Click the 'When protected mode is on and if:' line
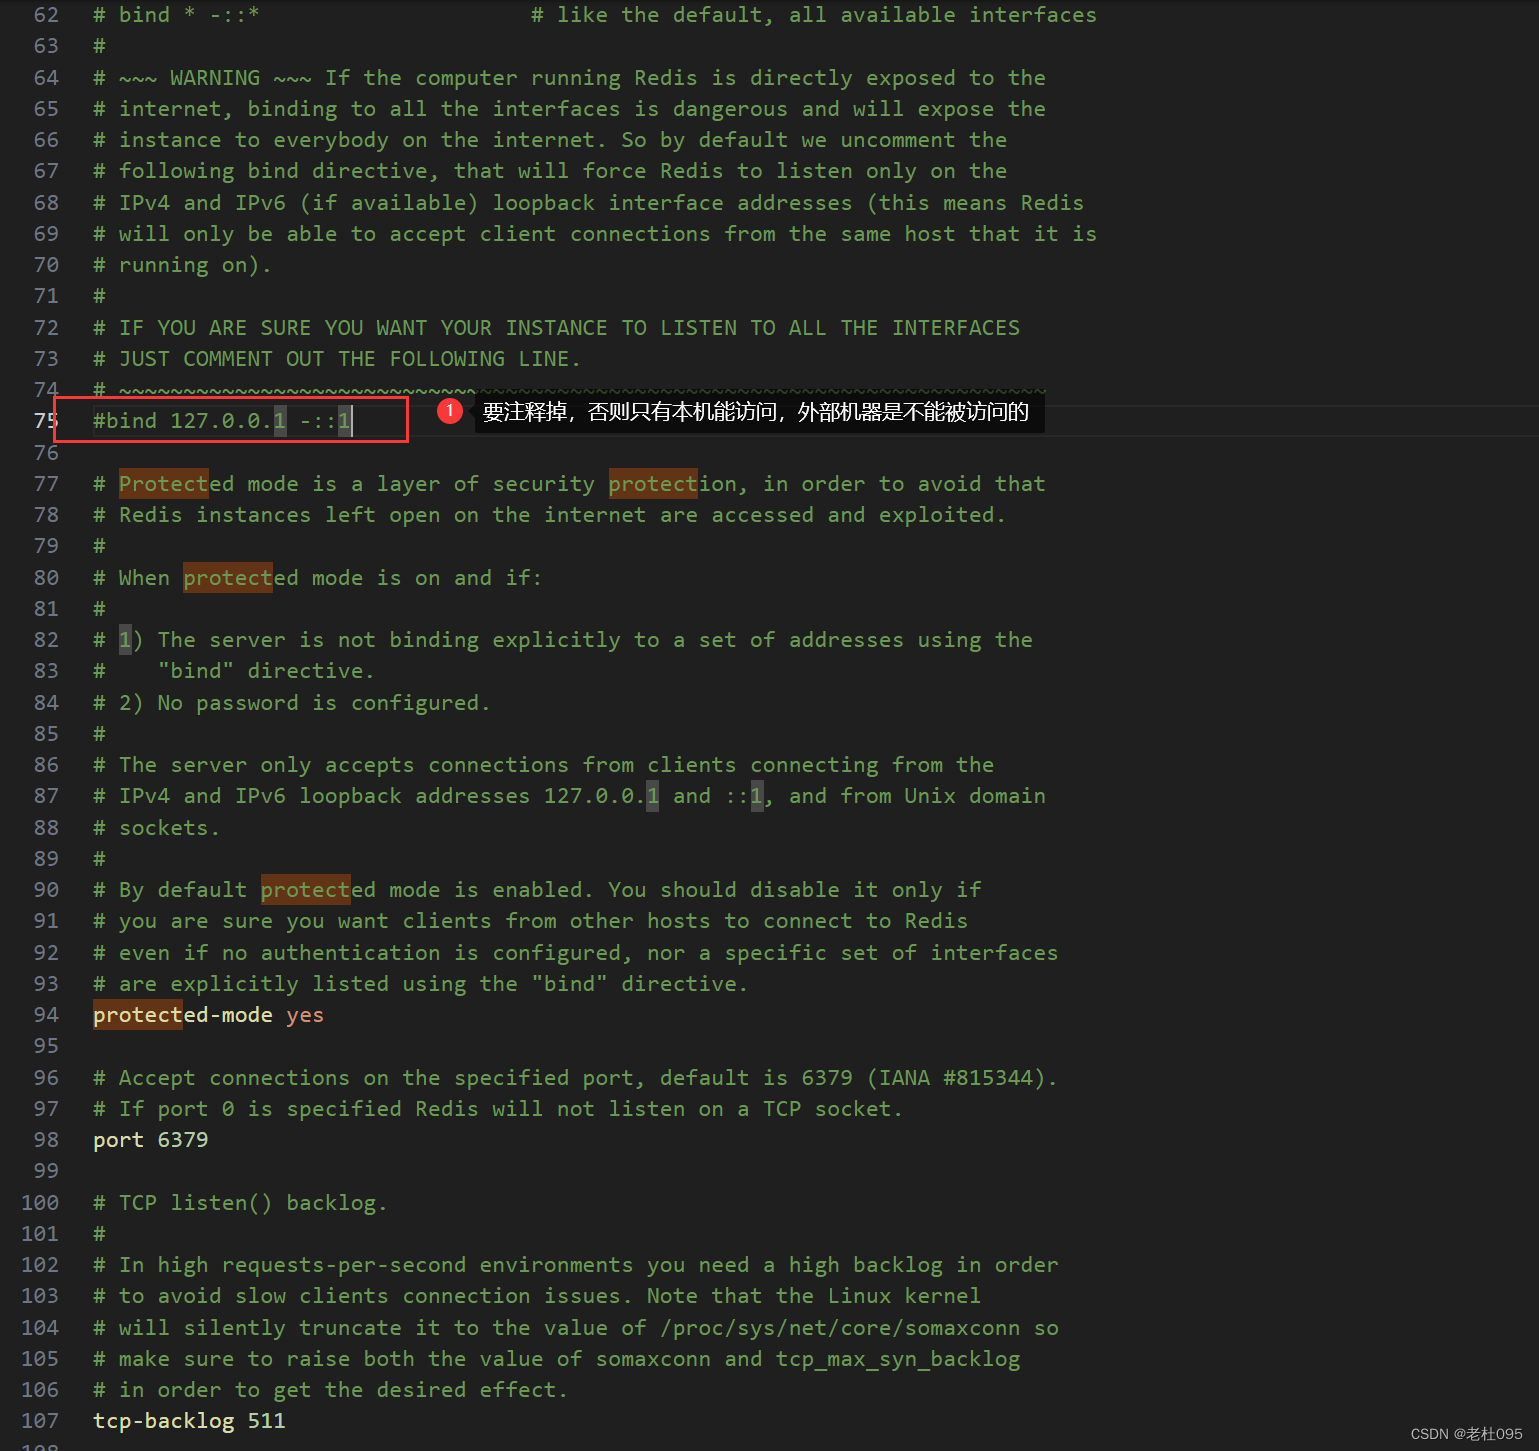The height and width of the screenshot is (1451, 1539). pyautogui.click(x=318, y=578)
